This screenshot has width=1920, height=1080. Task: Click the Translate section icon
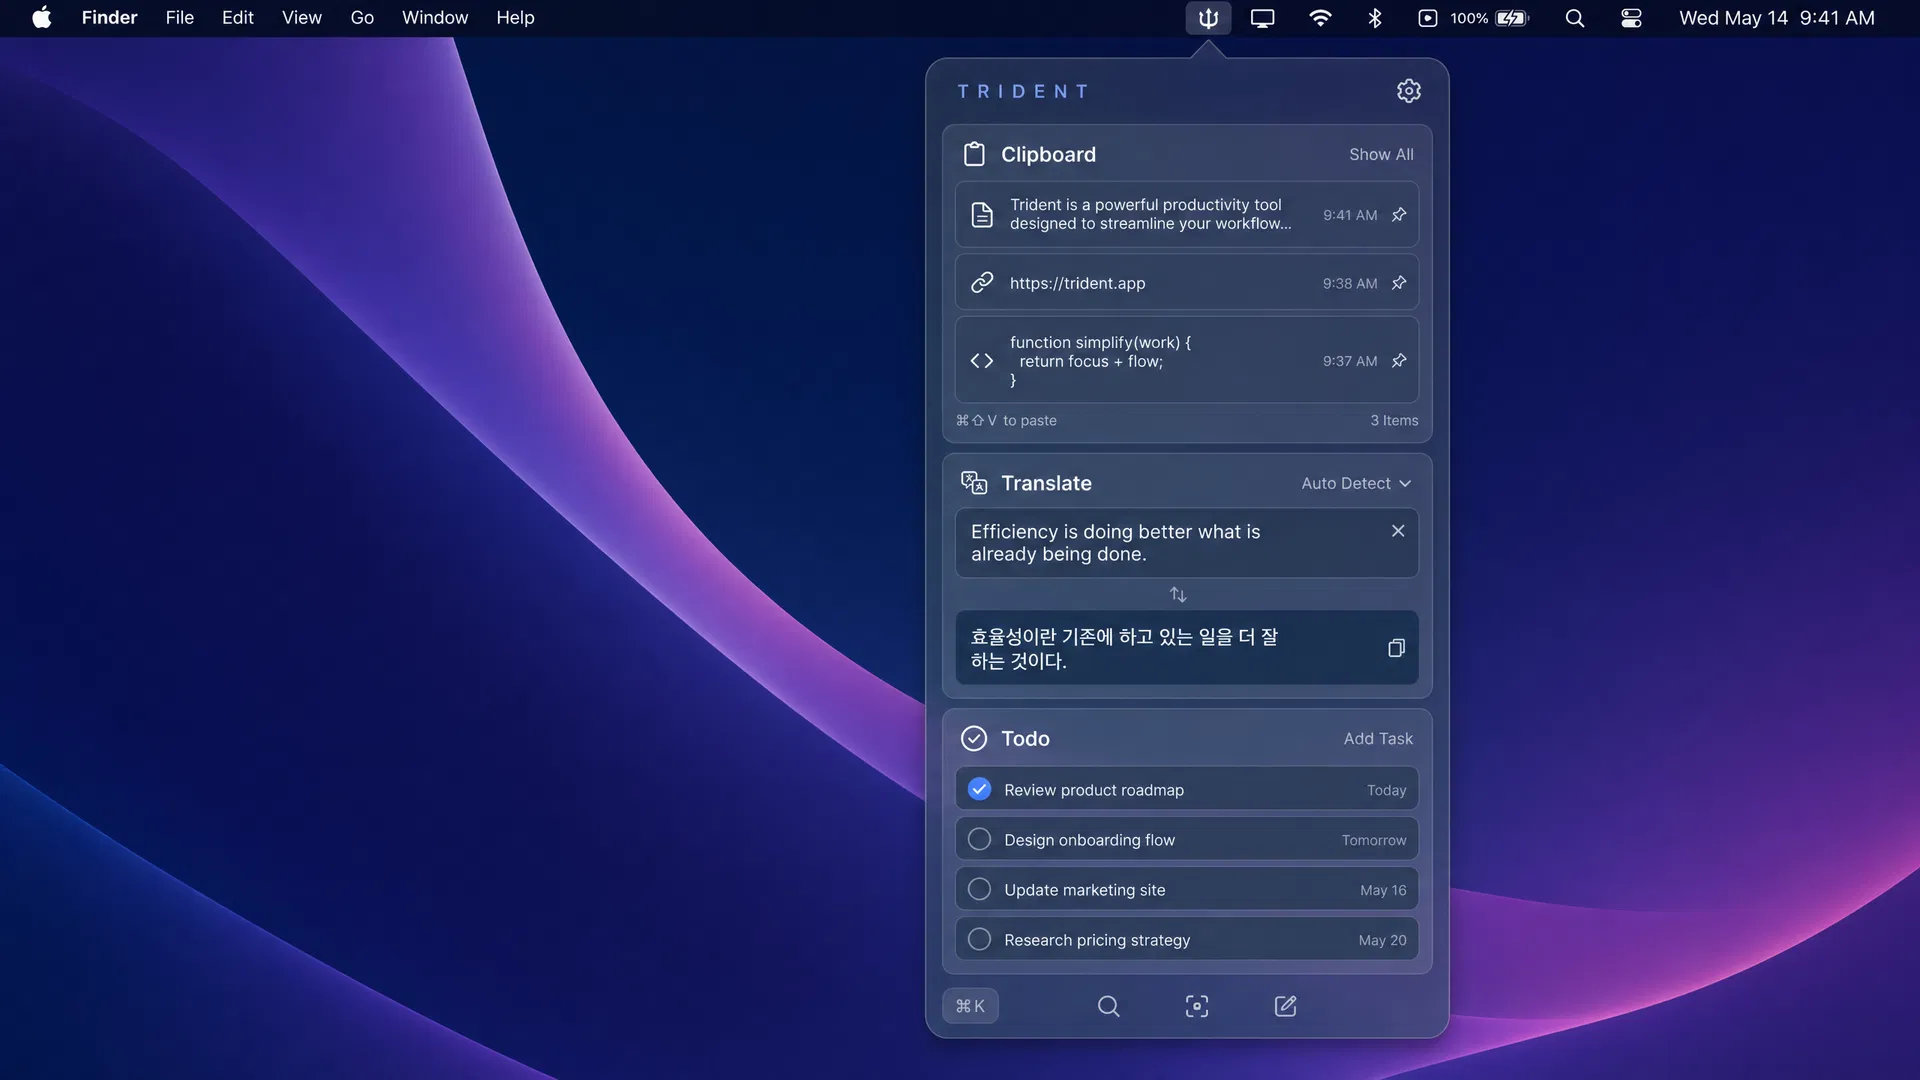tap(974, 483)
